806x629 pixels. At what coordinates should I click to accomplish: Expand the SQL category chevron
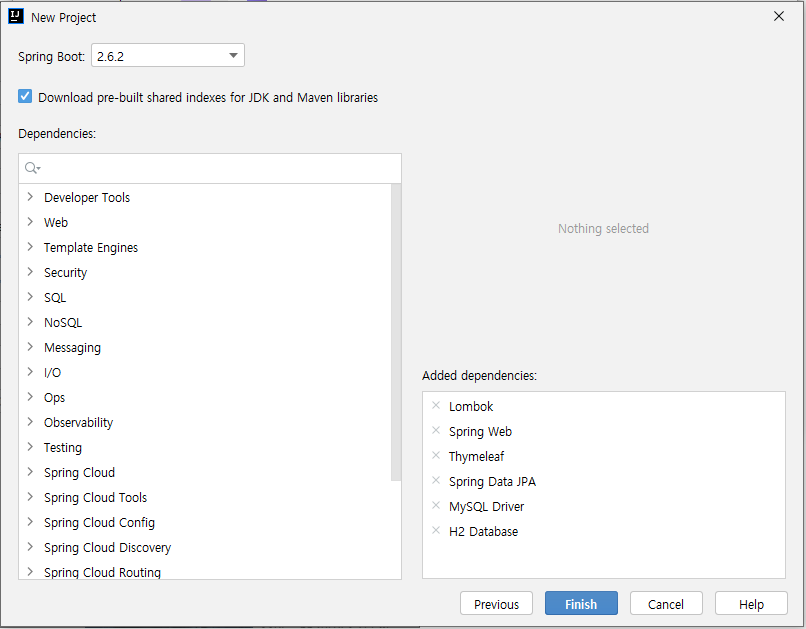click(30, 297)
